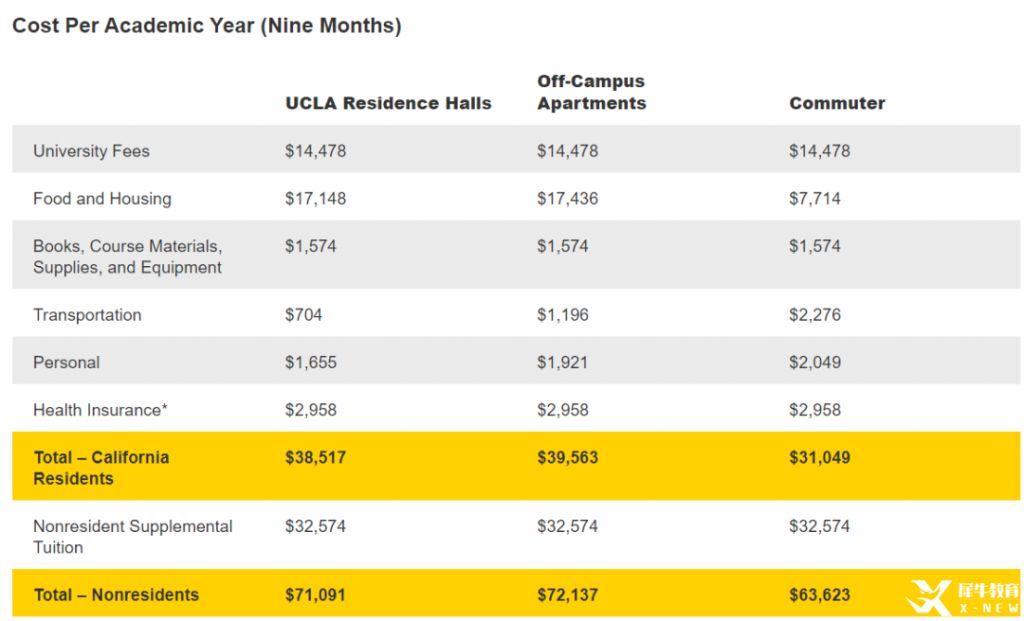Viewport: 1024px width, 621px height.
Task: Select the Transportation row label
Action: (x=87, y=315)
